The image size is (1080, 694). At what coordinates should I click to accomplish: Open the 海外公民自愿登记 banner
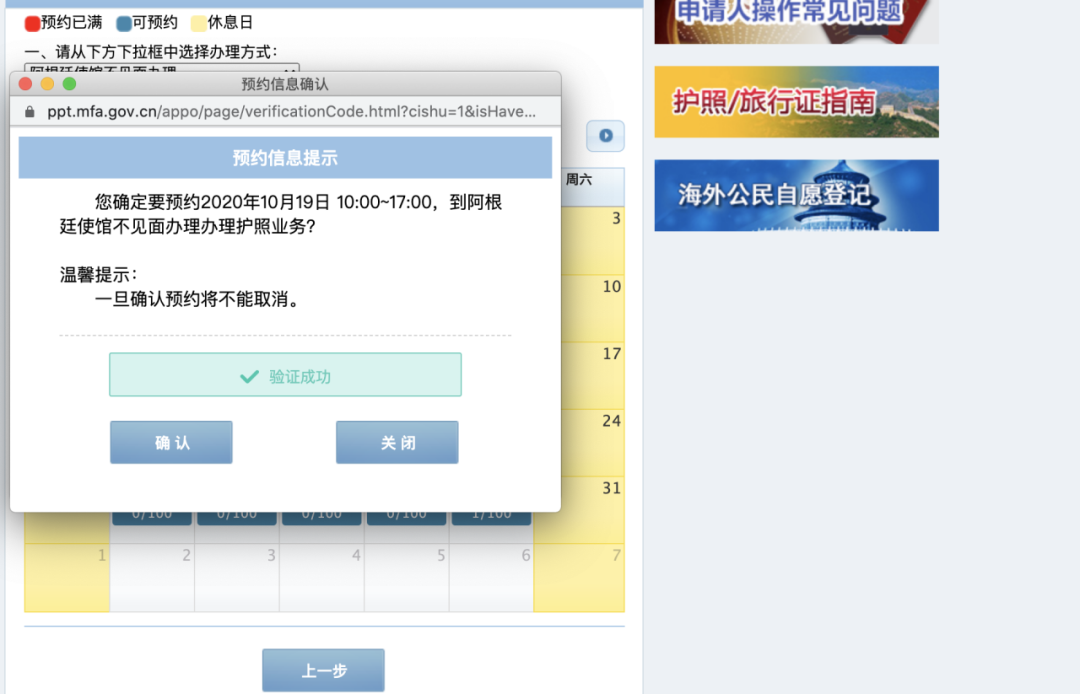point(796,194)
